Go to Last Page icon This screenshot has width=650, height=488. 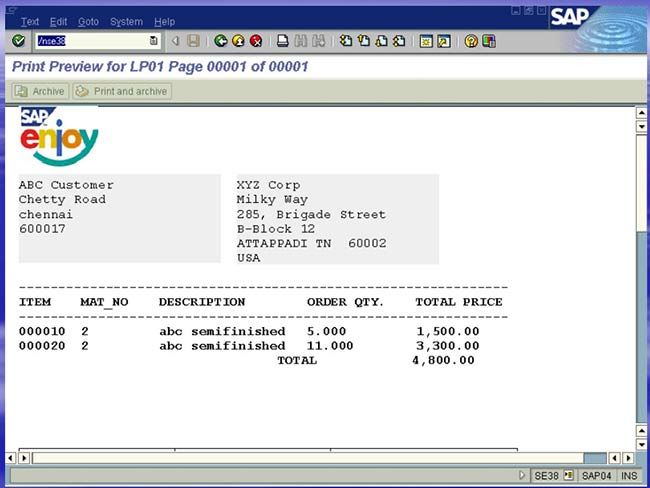pyautogui.click(x=399, y=41)
